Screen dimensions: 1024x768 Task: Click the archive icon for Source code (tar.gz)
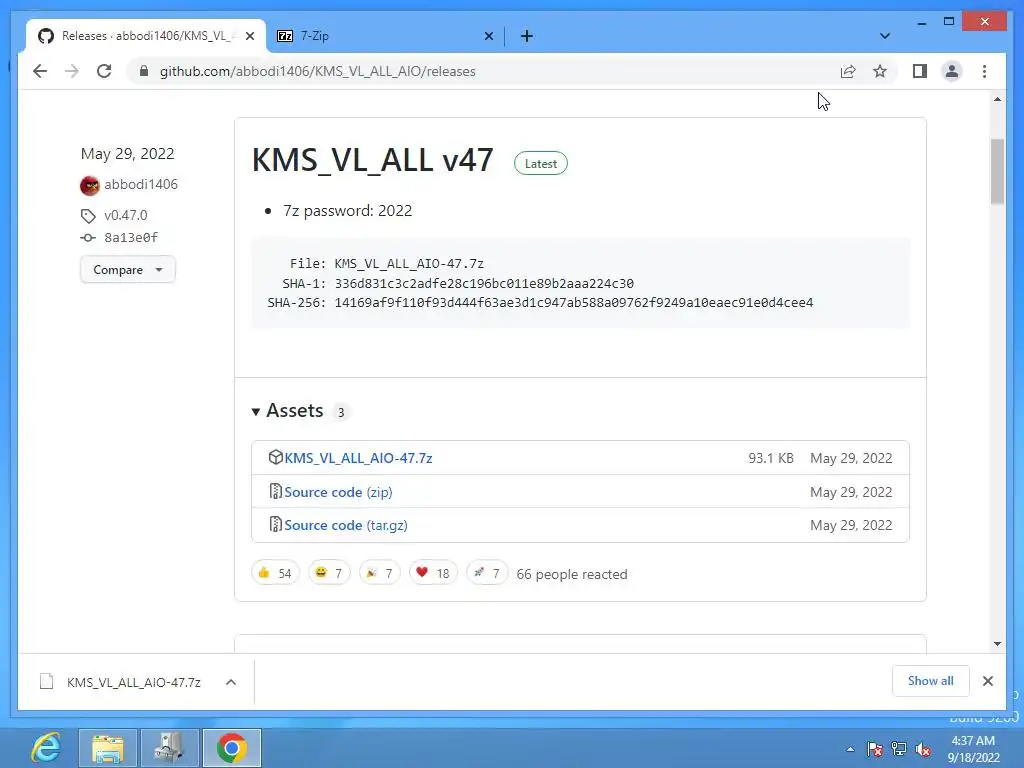pos(276,524)
